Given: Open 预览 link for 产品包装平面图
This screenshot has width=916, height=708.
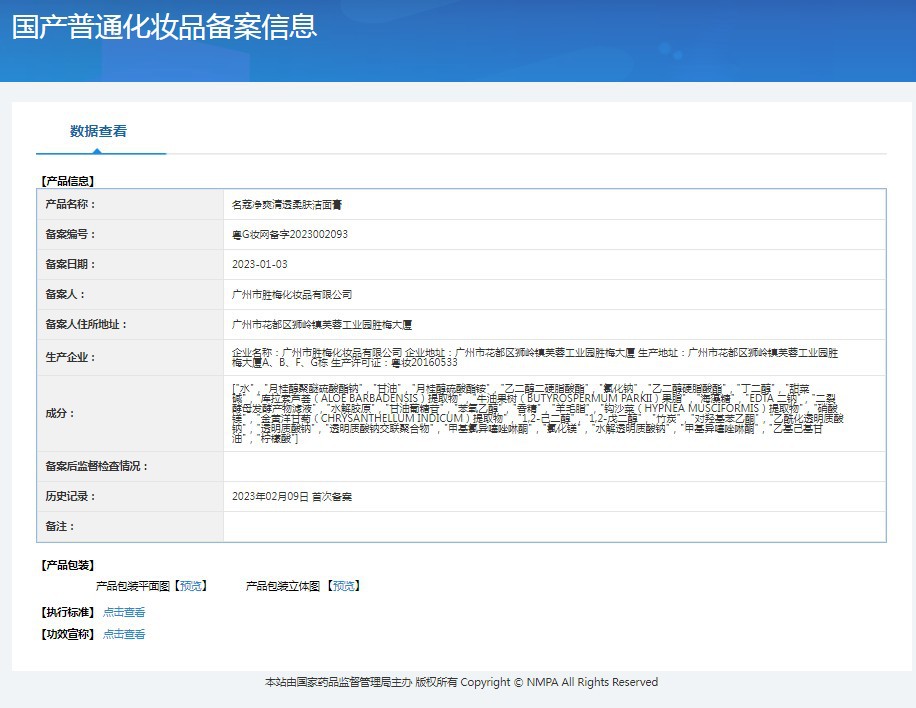Looking at the screenshot, I should [x=190, y=586].
